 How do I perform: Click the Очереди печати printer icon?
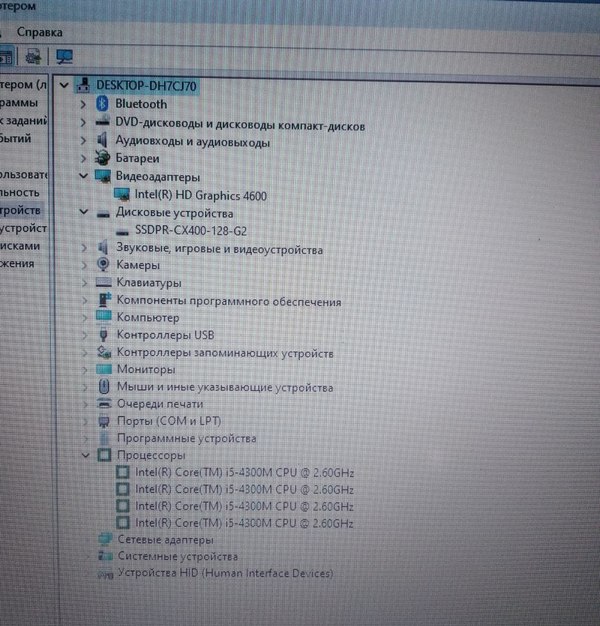tap(104, 404)
